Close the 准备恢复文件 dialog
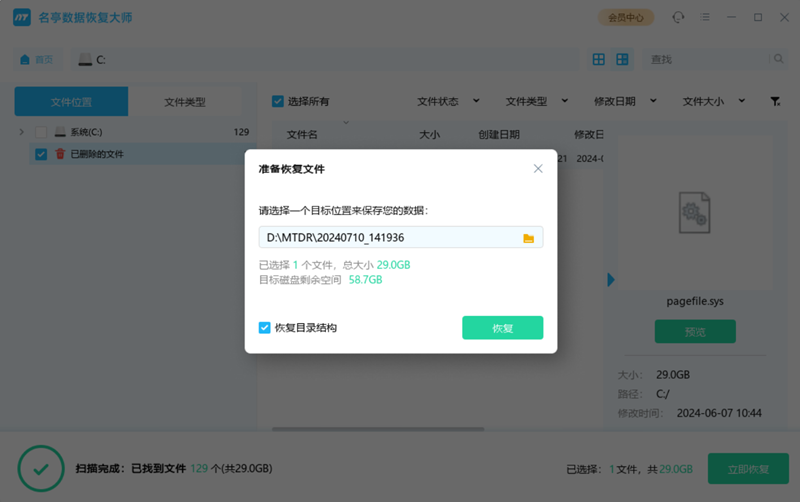 [x=538, y=168]
